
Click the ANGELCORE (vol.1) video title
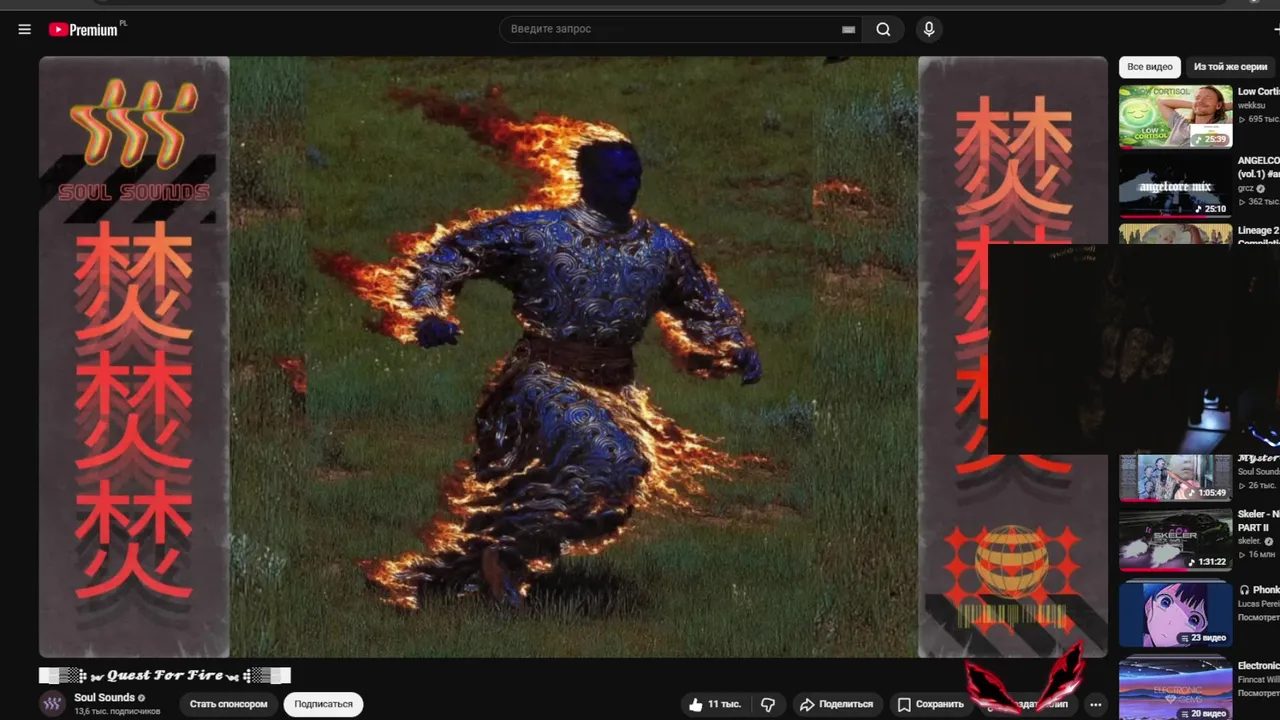[x=1258, y=167]
